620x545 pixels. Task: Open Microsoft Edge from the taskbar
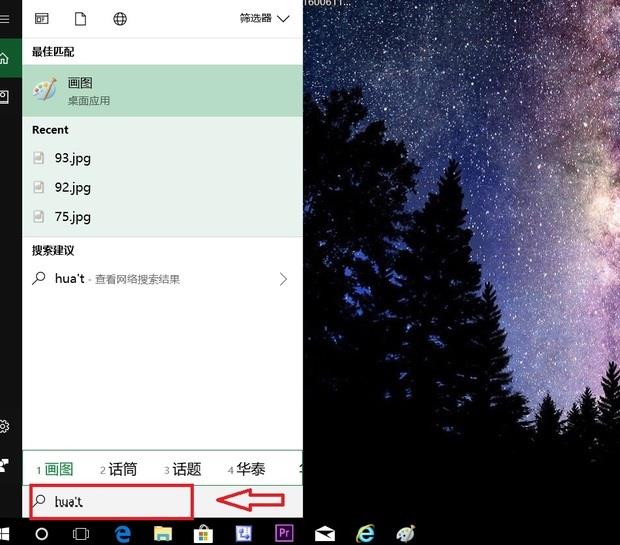point(123,534)
